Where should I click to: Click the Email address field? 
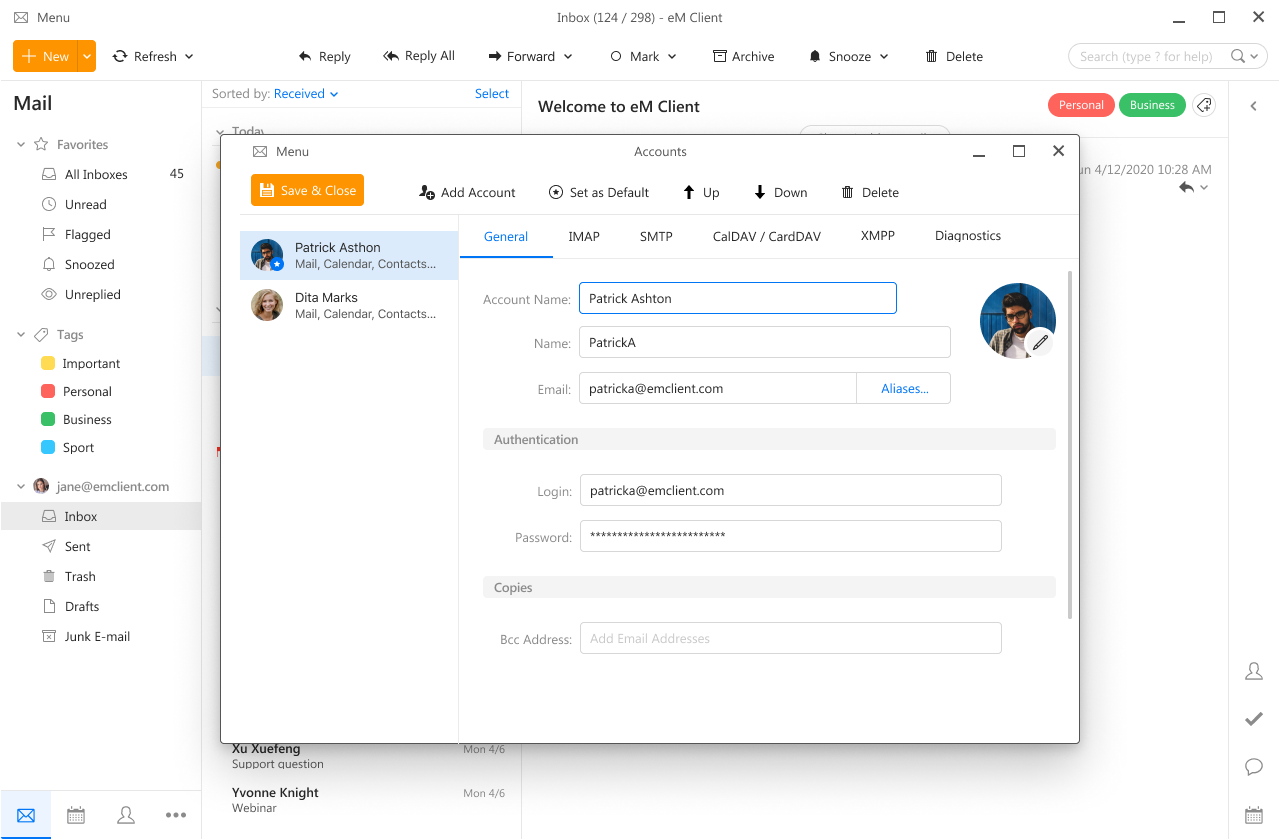(718, 388)
